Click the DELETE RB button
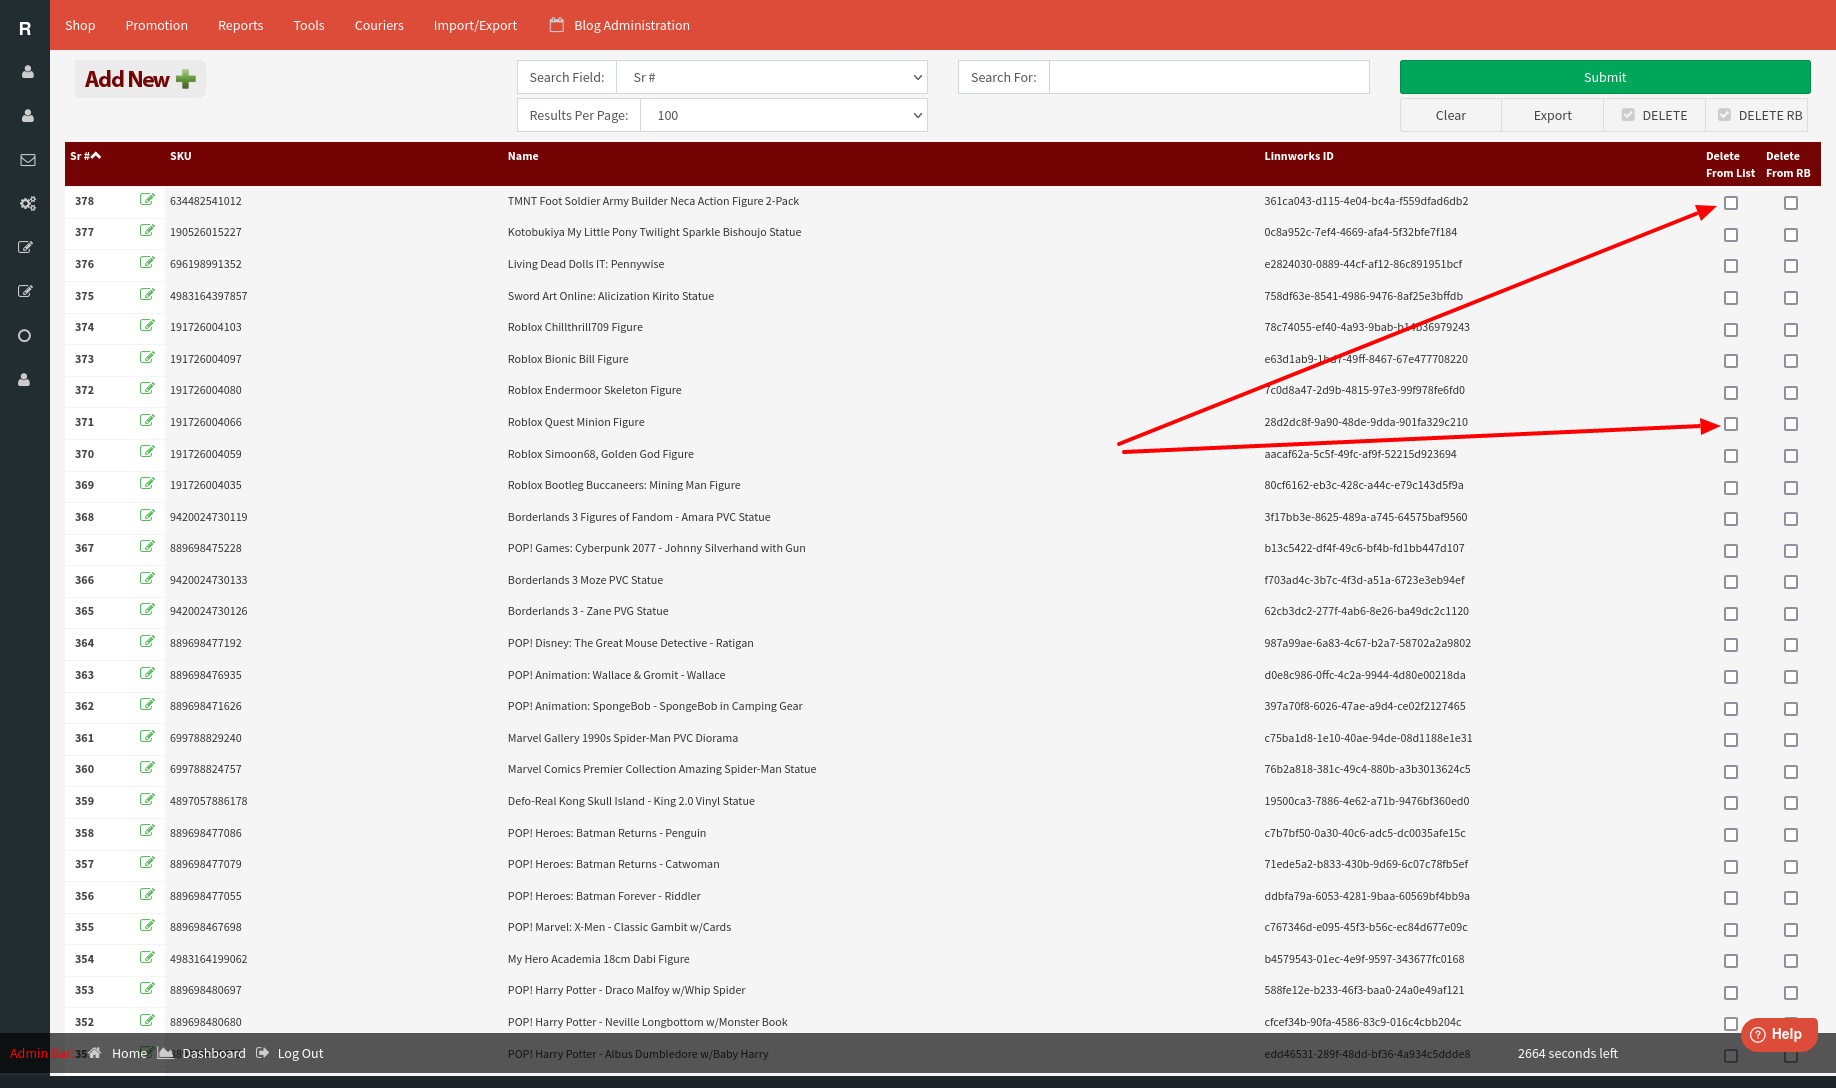1836x1088 pixels. point(1759,115)
